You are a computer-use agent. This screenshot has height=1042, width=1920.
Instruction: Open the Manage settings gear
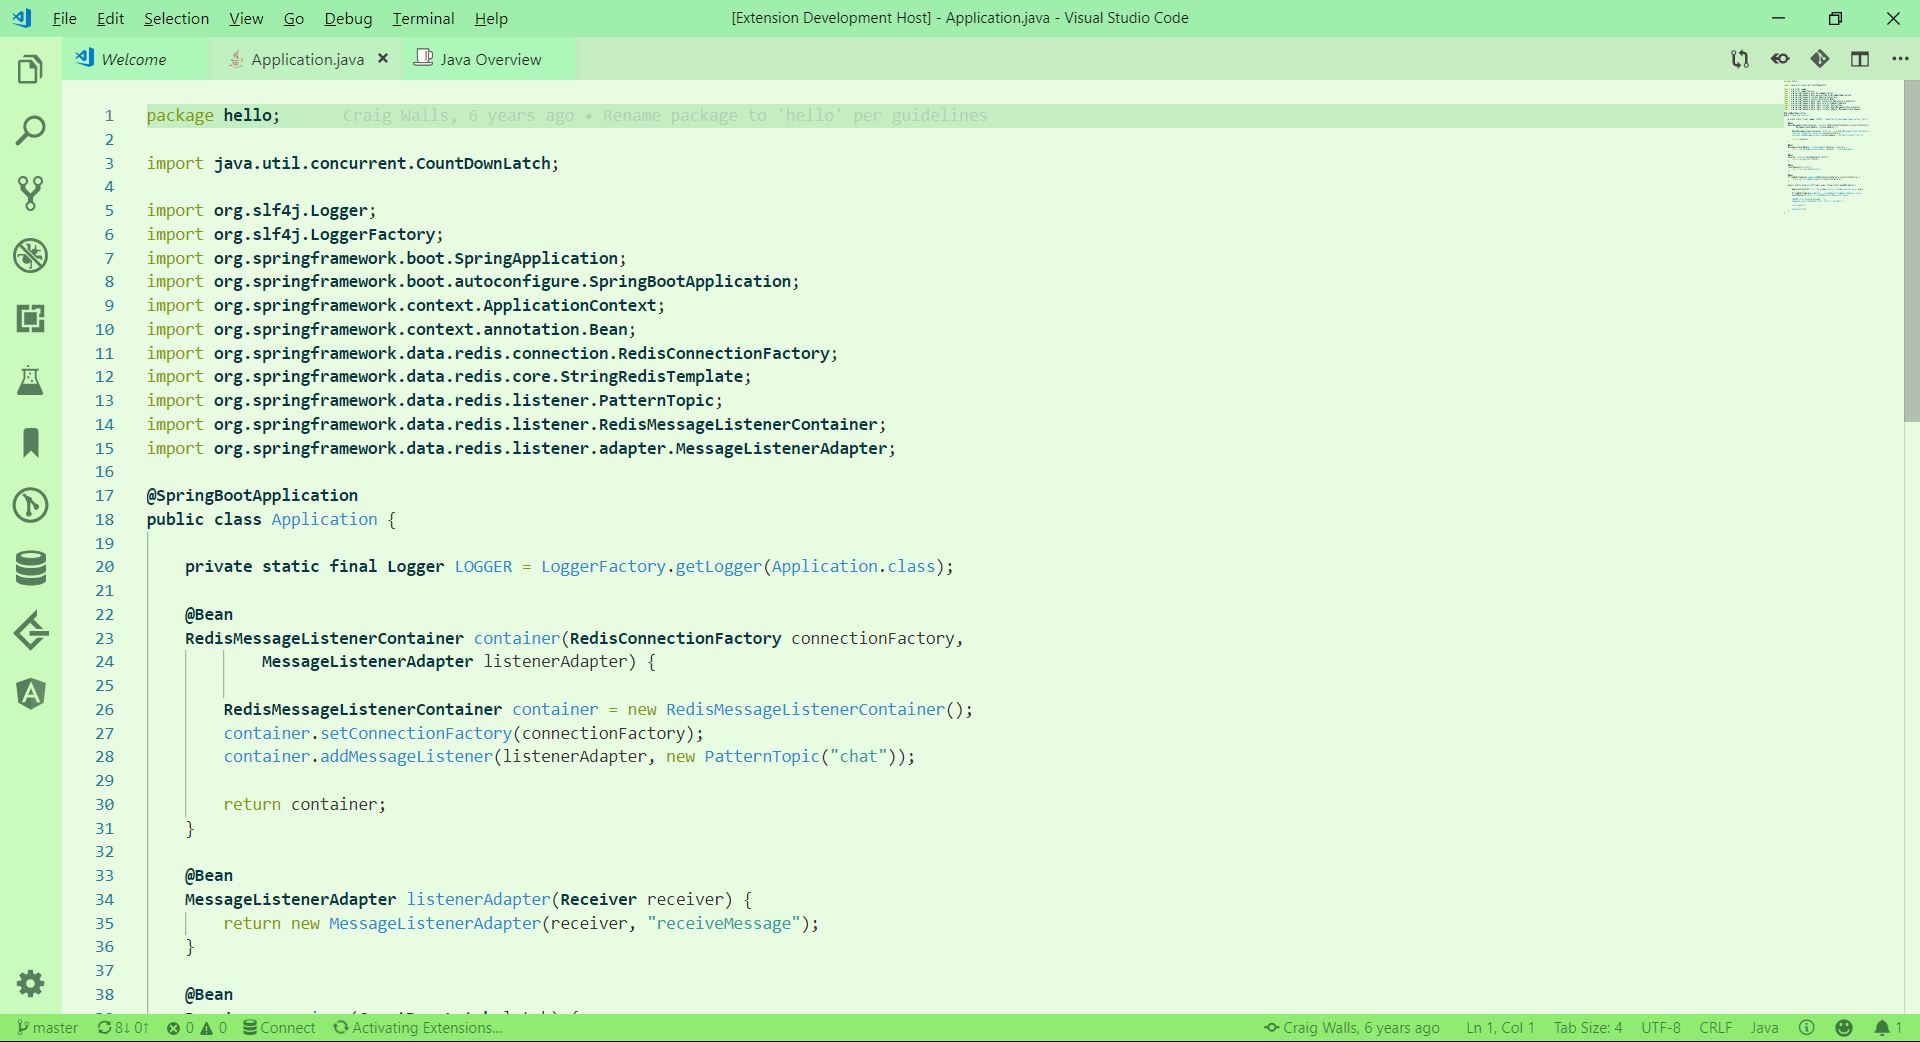[x=31, y=983]
